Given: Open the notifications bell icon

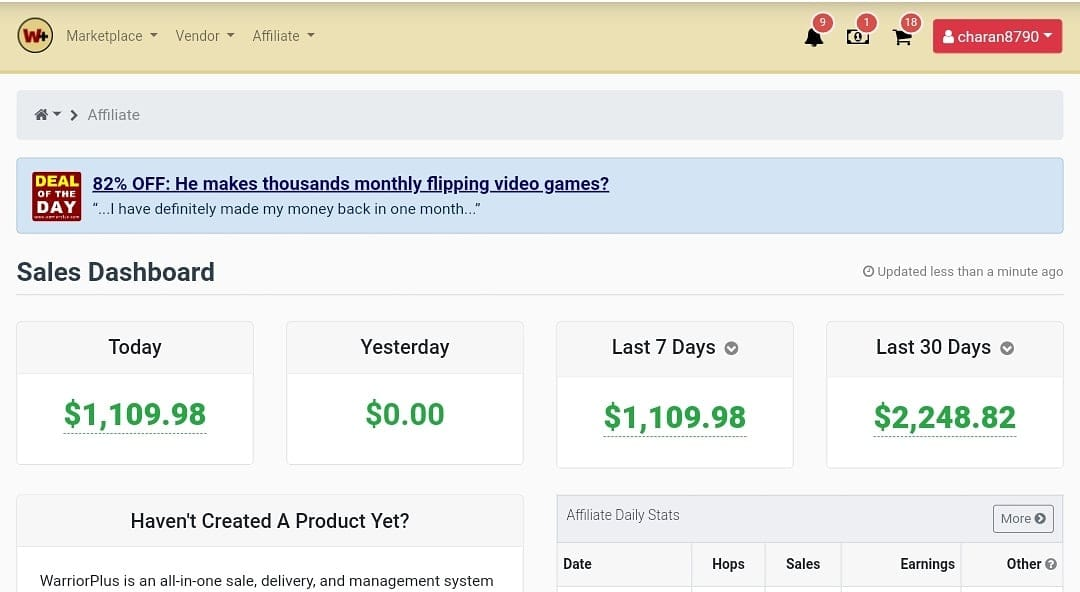Looking at the screenshot, I should coord(814,37).
